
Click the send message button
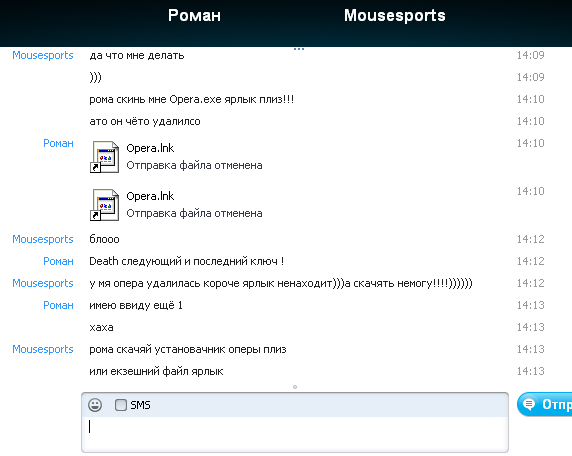pos(545,404)
